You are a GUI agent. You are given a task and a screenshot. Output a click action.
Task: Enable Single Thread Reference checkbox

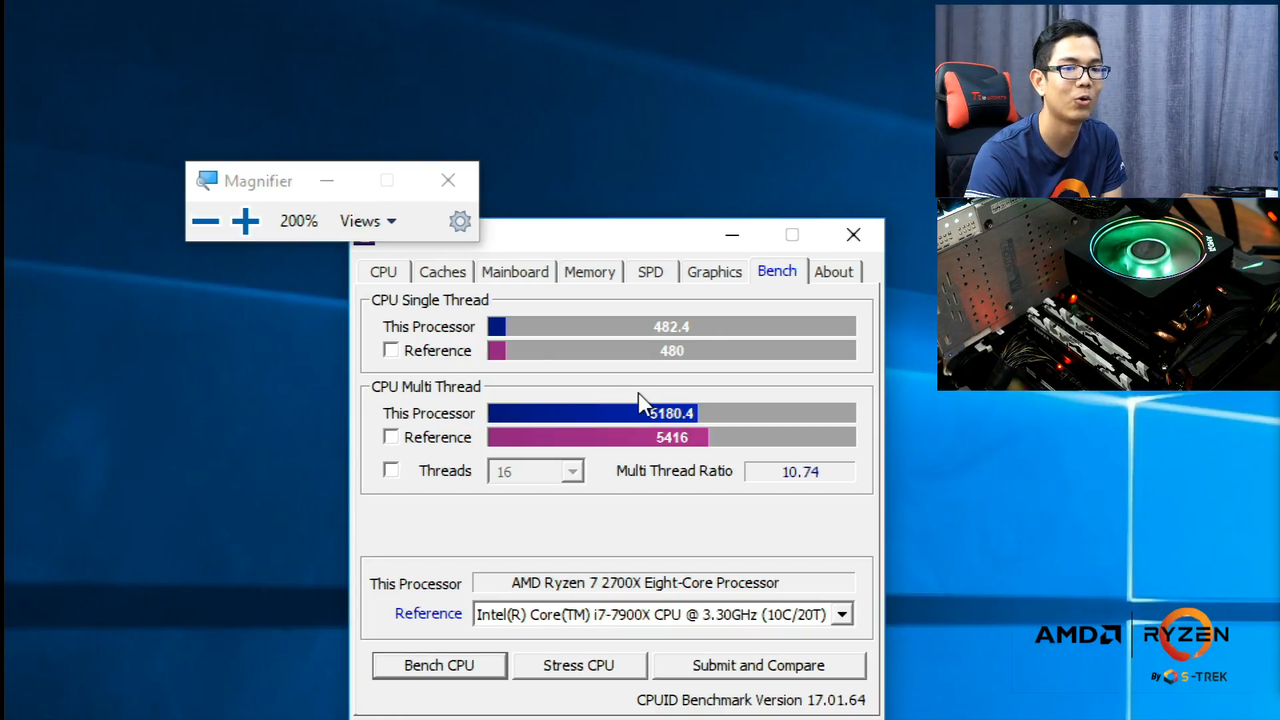pyautogui.click(x=391, y=350)
